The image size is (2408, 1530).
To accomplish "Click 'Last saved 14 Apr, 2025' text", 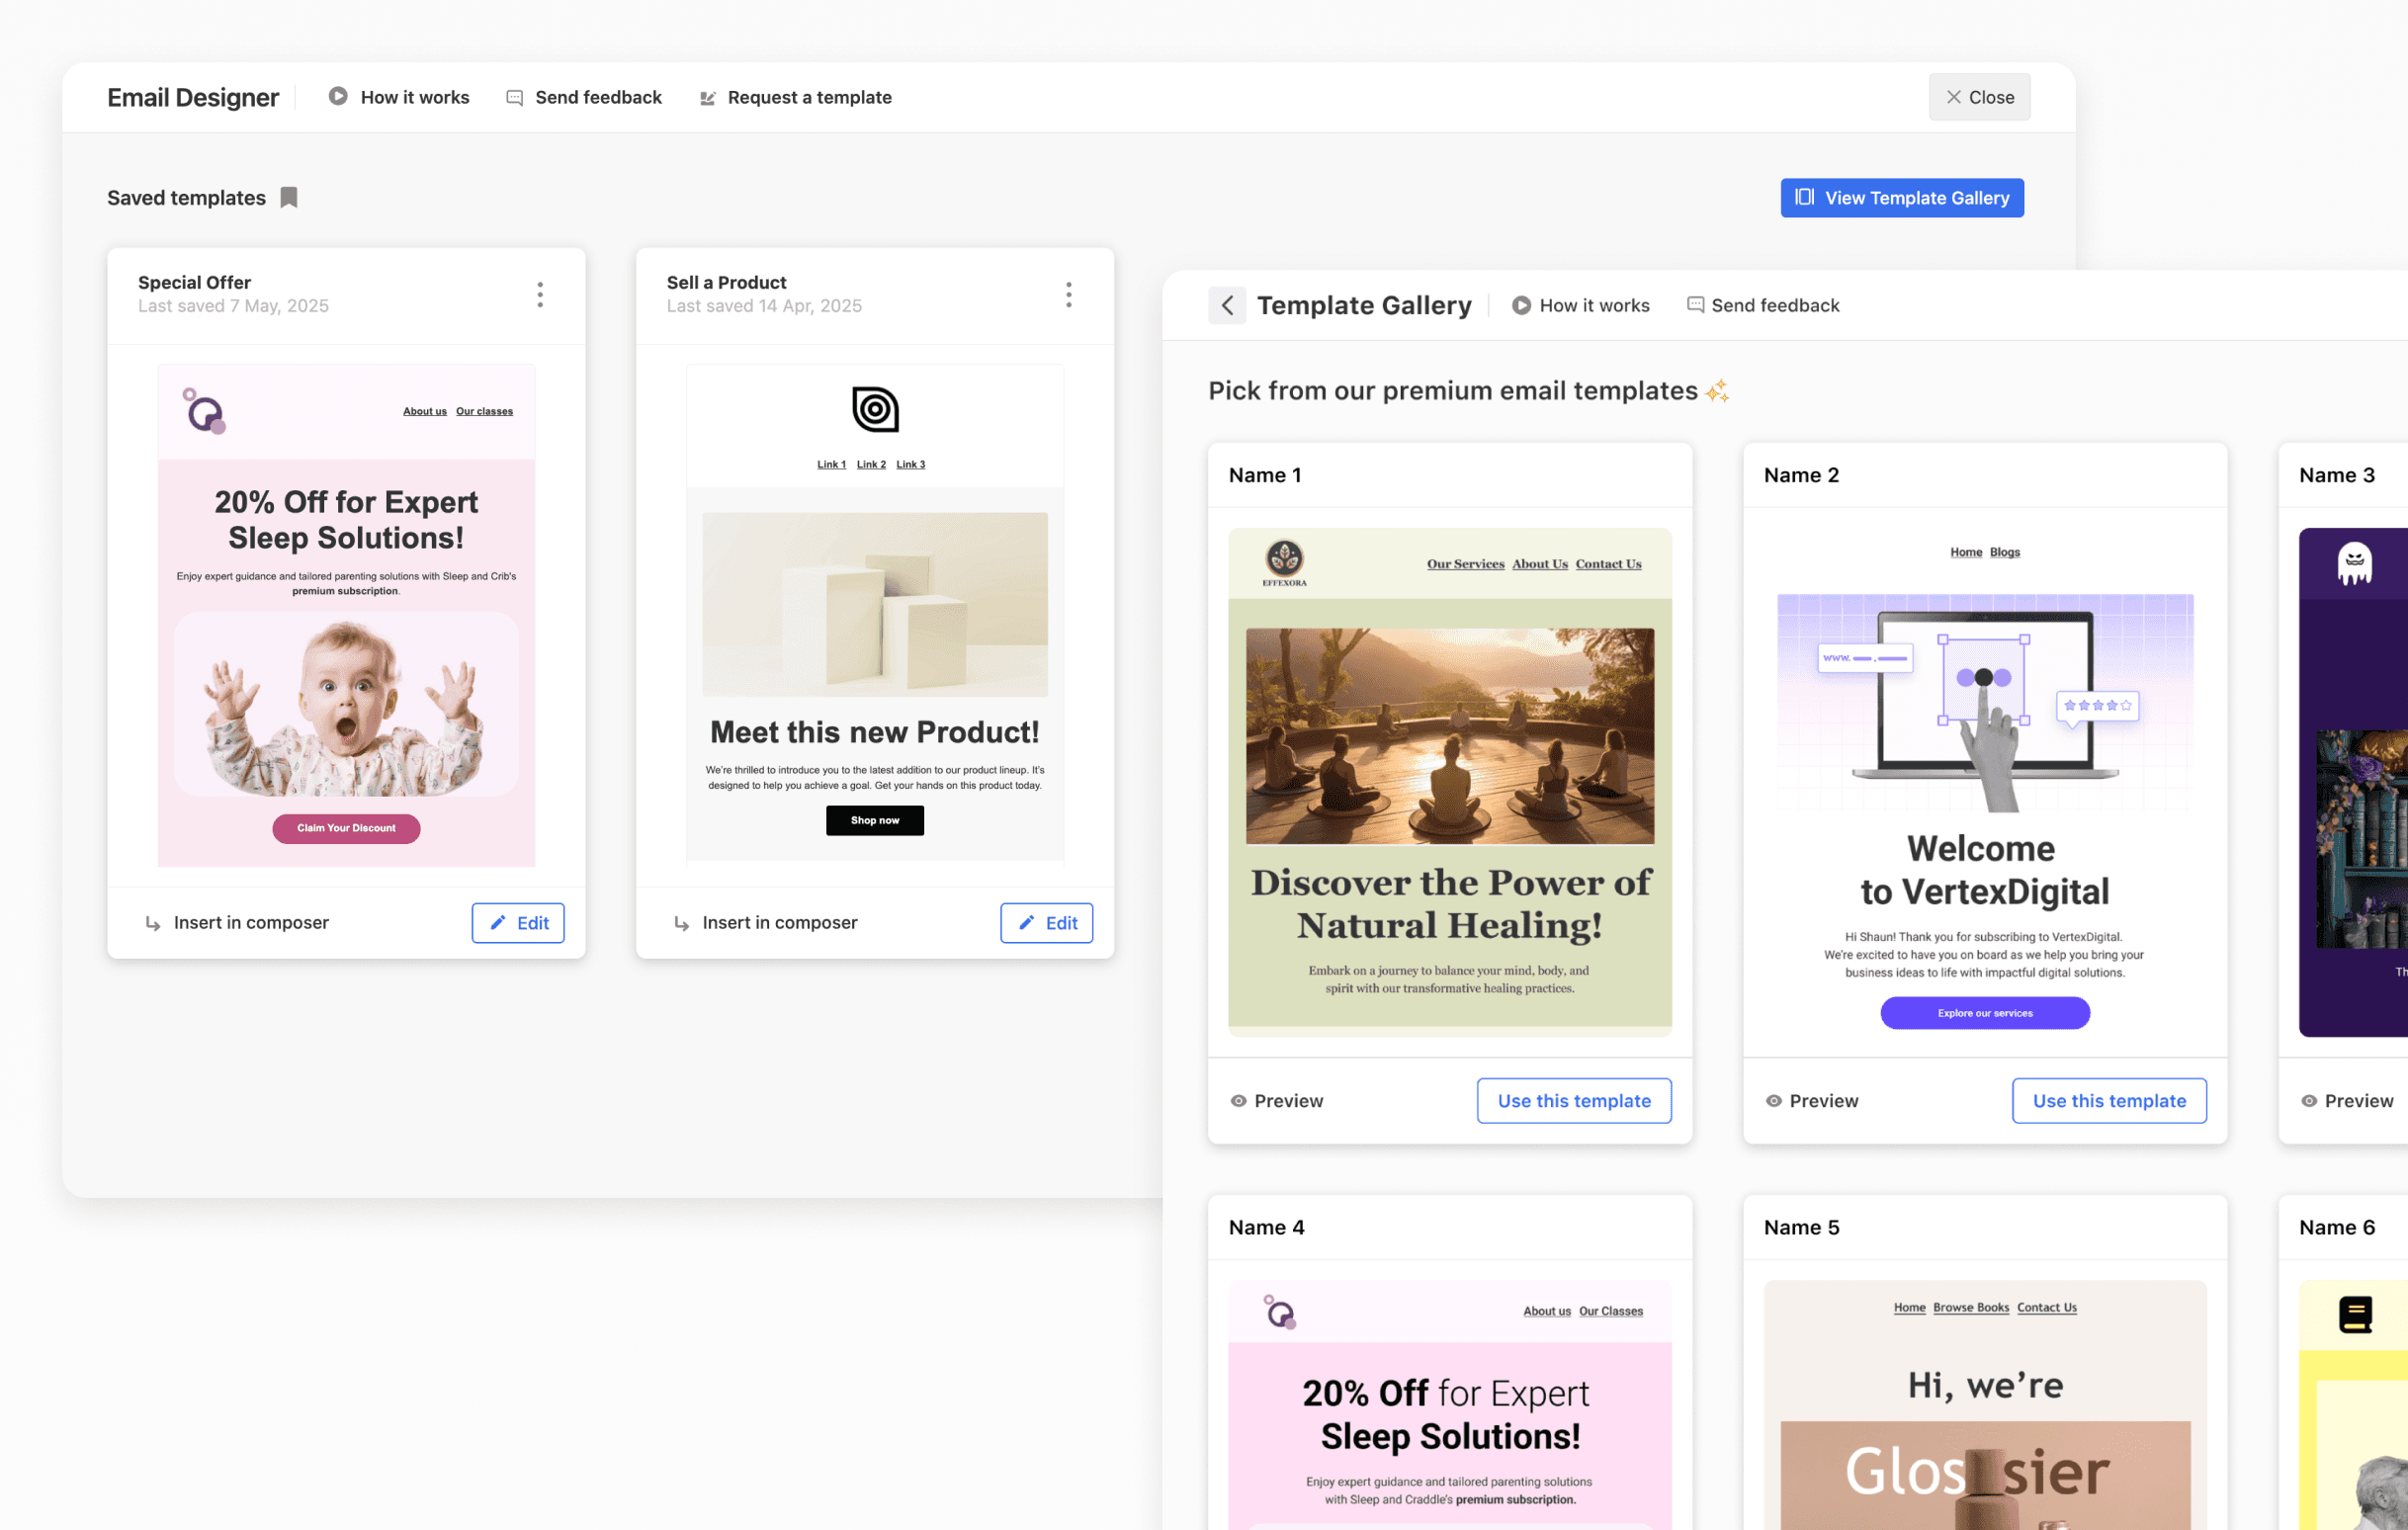I will (764, 306).
